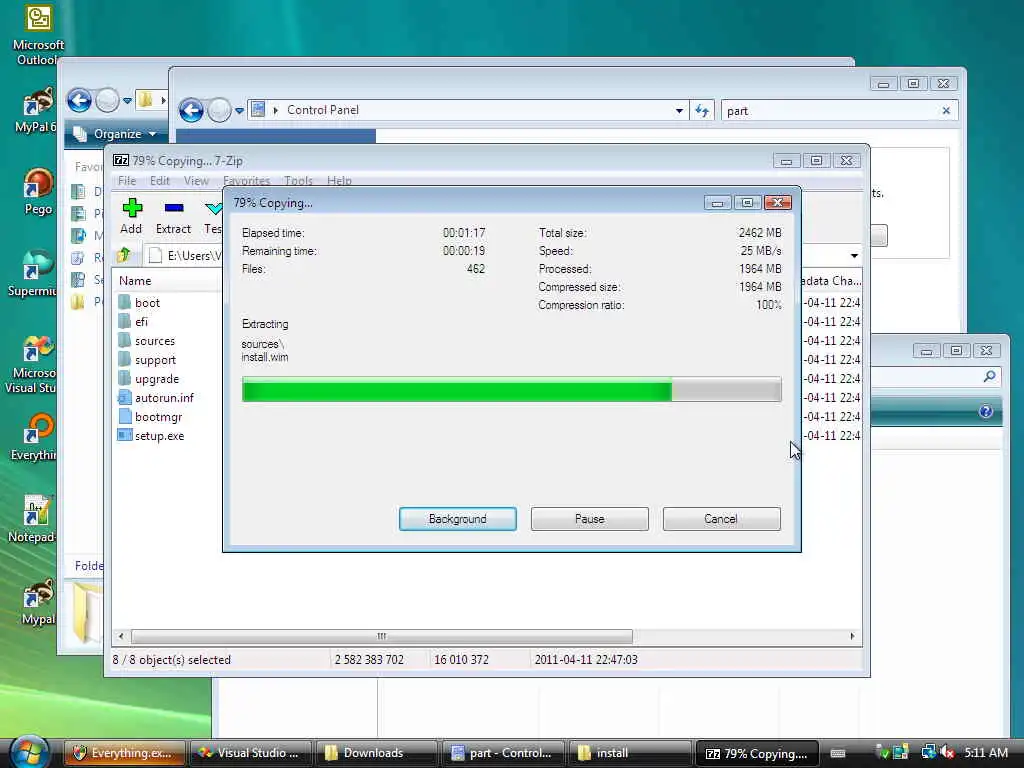Switch to the install taskbar button
The height and width of the screenshot is (768, 1024).
[x=629, y=753]
